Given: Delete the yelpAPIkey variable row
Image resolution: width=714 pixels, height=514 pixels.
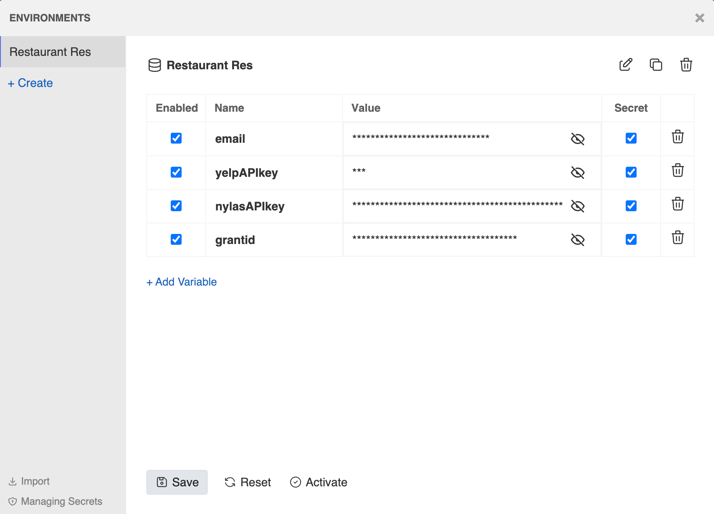Looking at the screenshot, I should coord(678,170).
